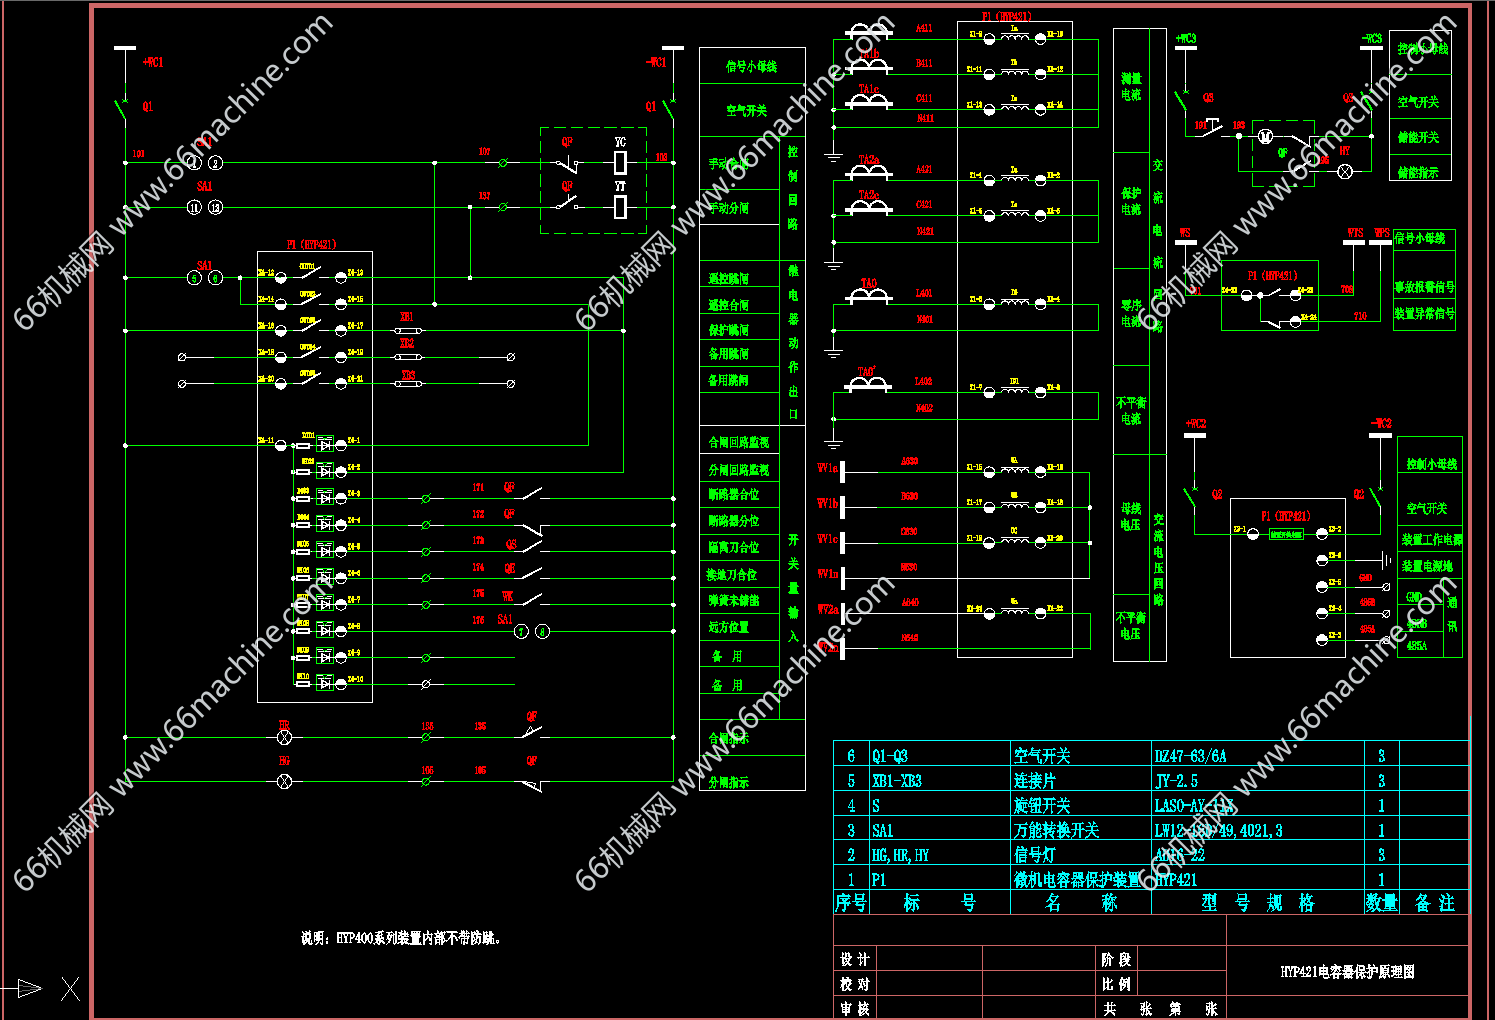Click the Q2 switch under +WC2
1495x1020 pixels.
point(1192,496)
